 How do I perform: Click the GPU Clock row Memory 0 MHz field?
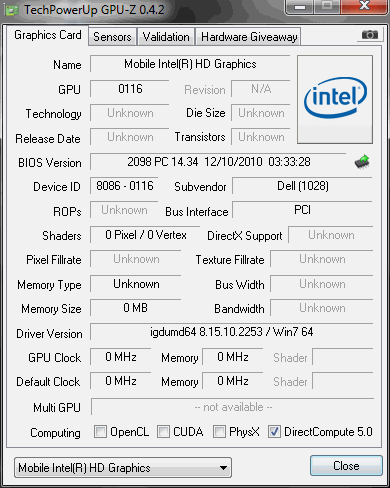[233, 357]
